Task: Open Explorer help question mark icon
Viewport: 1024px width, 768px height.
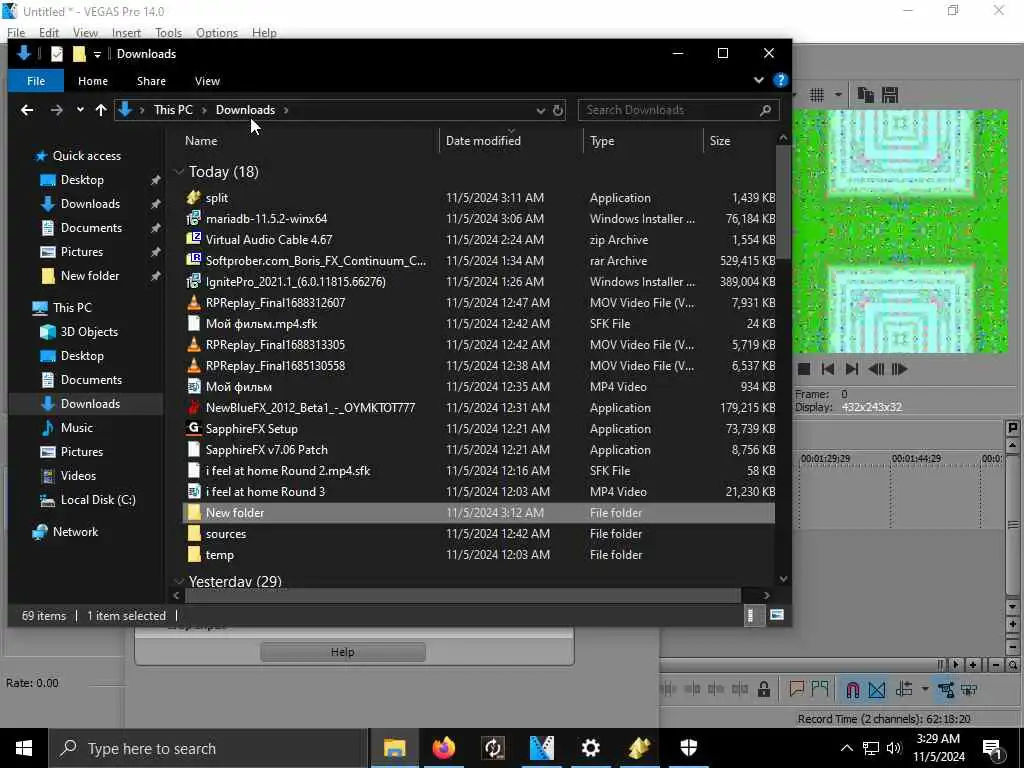Action: pos(780,80)
